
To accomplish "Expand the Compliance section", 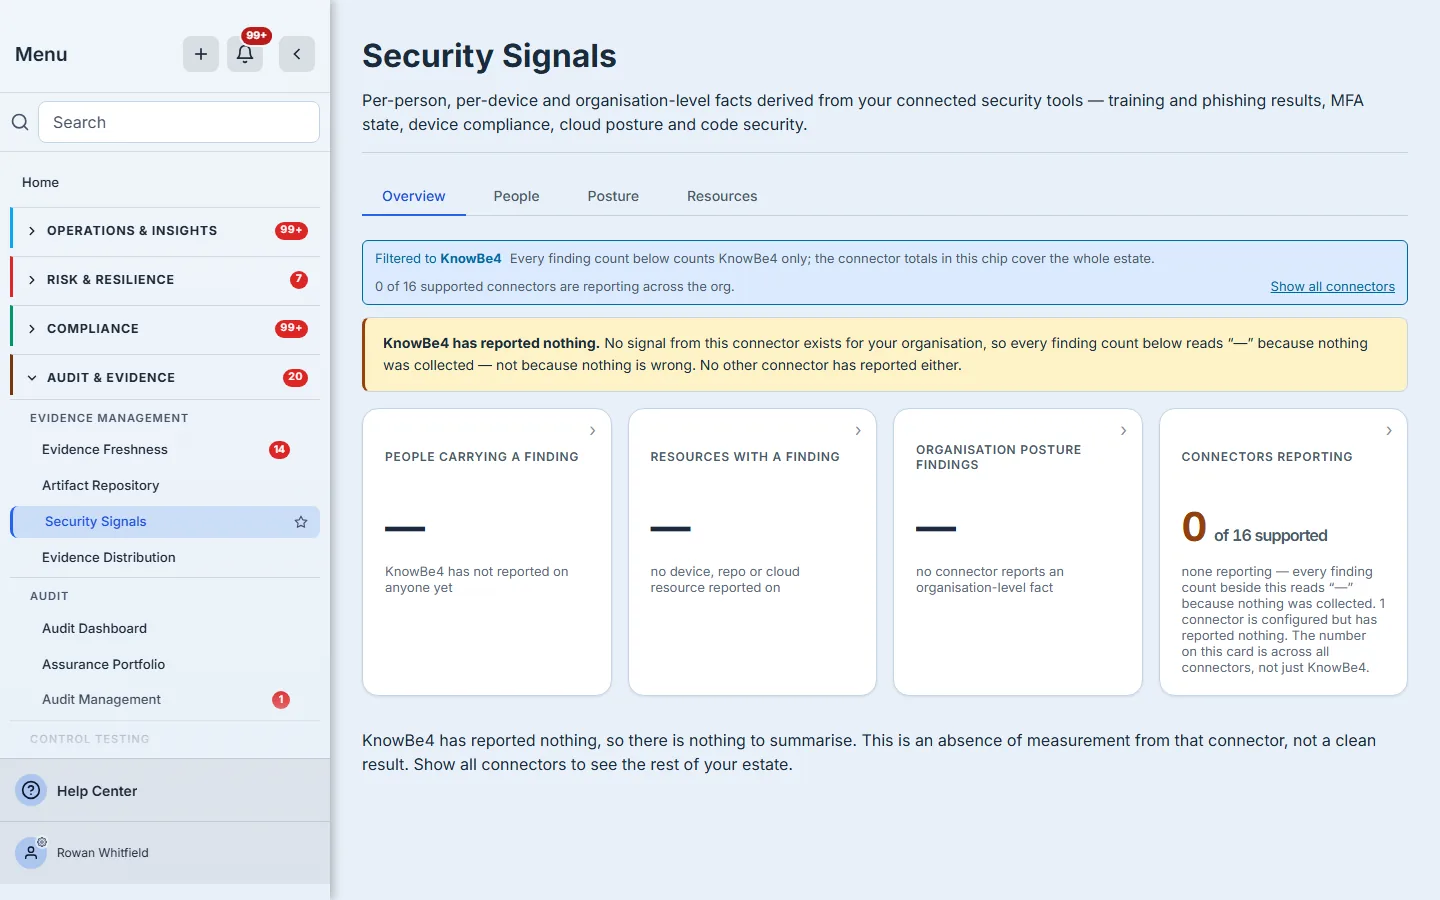I will (x=166, y=329).
